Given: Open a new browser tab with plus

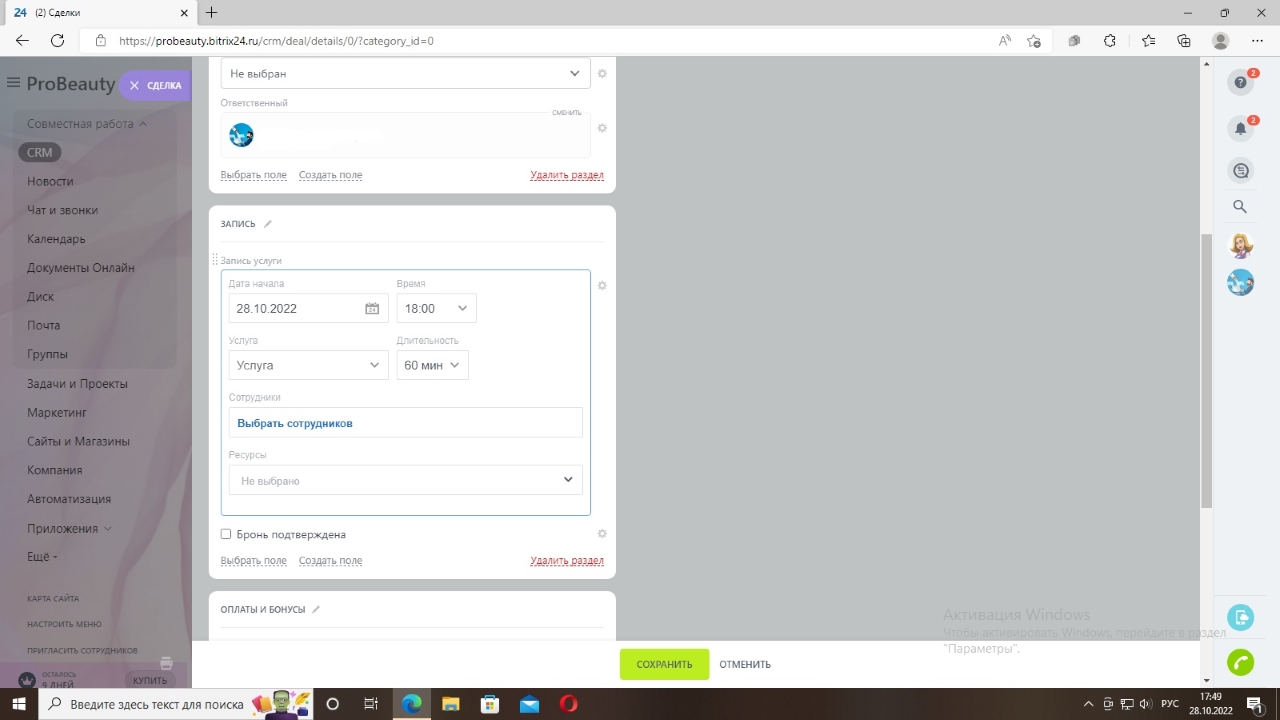Looking at the screenshot, I should pos(211,13).
